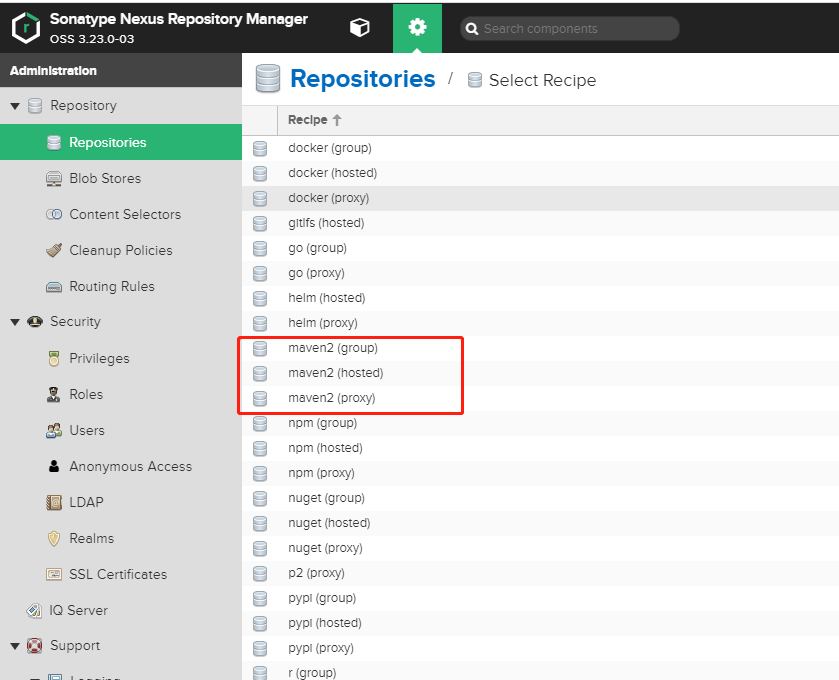Choose the gitlfs (hosted) recipe
Image resolution: width=839 pixels, height=680 pixels.
pos(540,223)
